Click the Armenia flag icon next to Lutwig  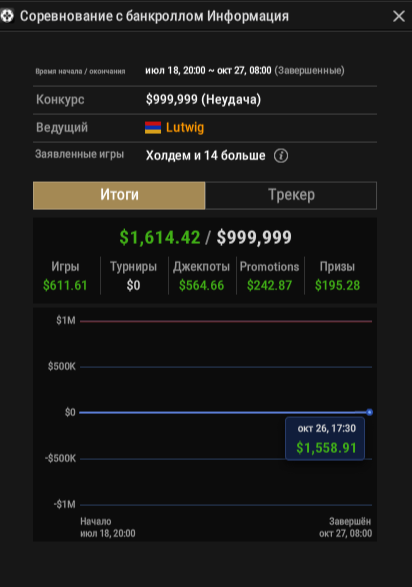click(x=153, y=128)
